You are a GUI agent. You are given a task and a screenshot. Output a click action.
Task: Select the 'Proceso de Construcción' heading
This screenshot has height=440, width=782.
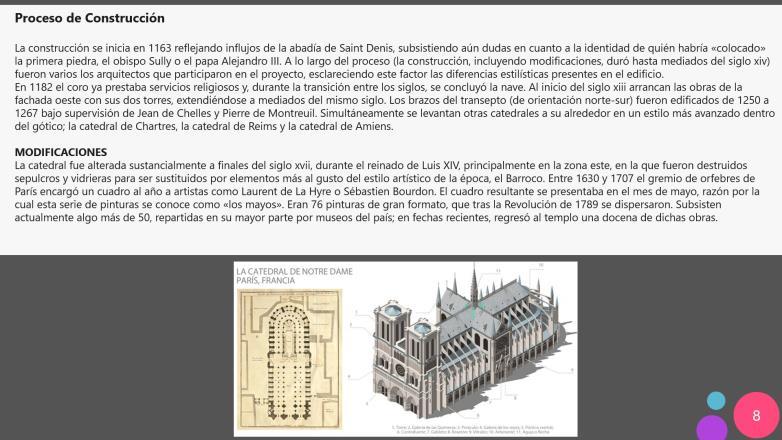tap(90, 18)
